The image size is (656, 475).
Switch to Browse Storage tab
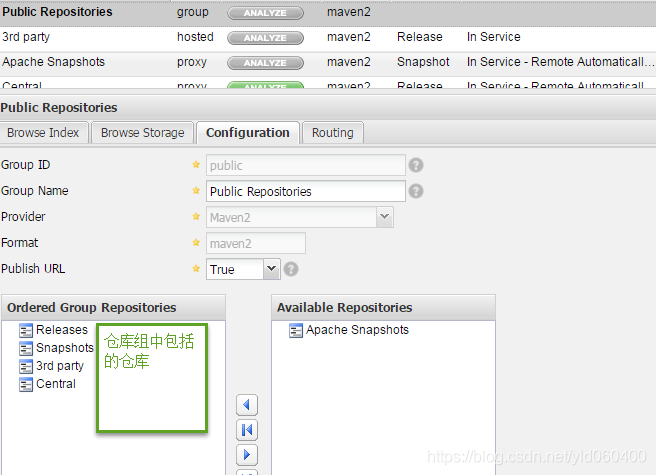(143, 133)
